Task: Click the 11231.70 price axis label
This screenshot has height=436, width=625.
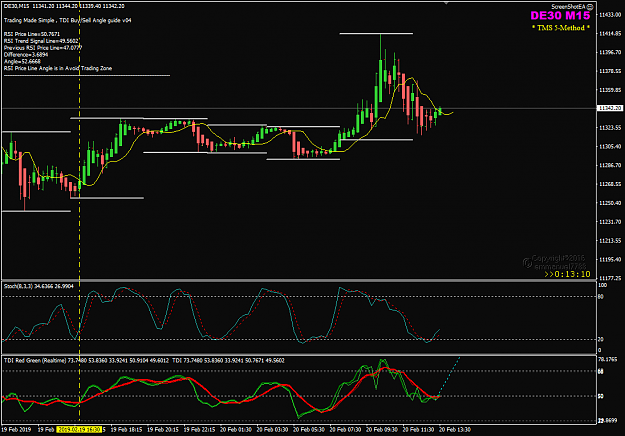Action: coord(610,222)
